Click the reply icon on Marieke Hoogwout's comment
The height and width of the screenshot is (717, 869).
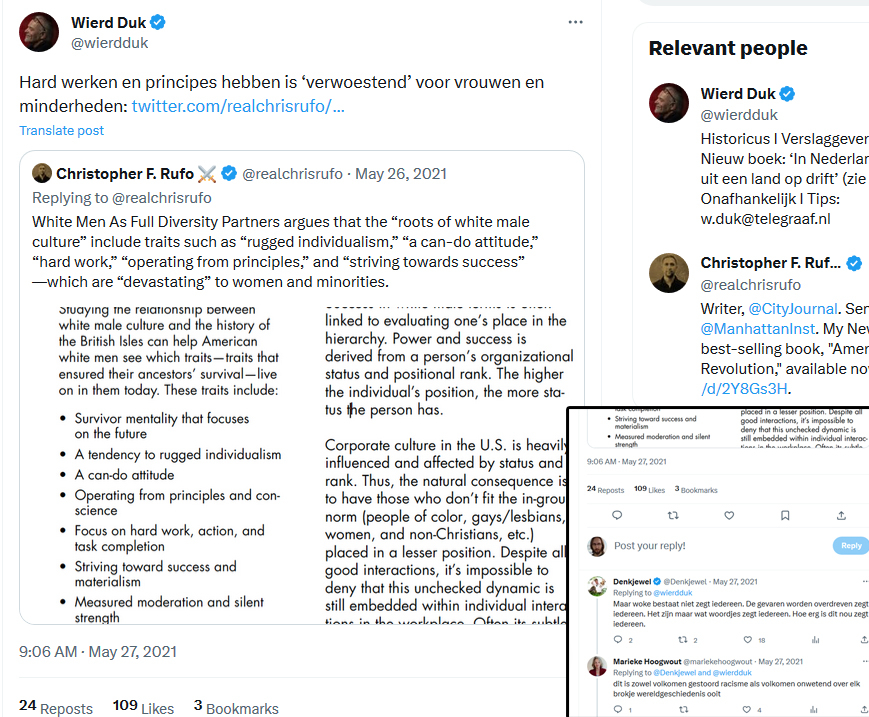[x=616, y=710]
